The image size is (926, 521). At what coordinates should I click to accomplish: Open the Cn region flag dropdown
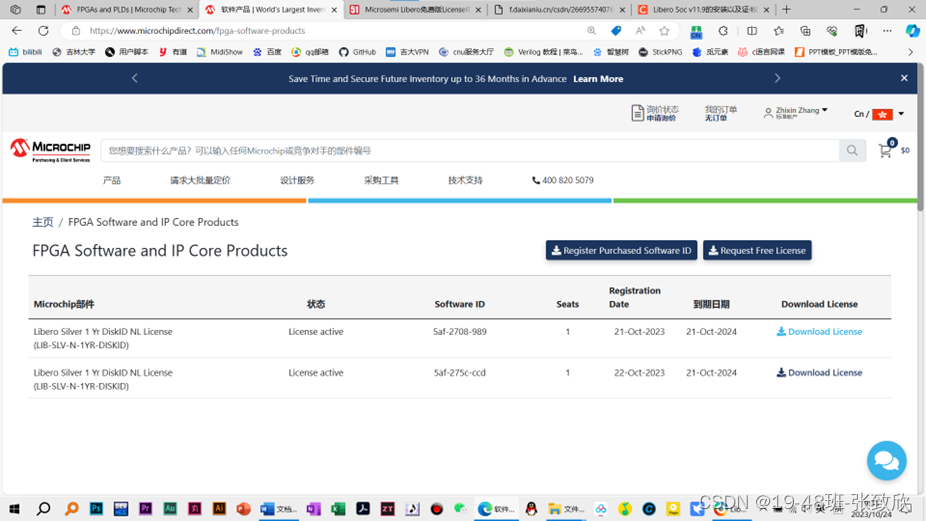click(879, 114)
